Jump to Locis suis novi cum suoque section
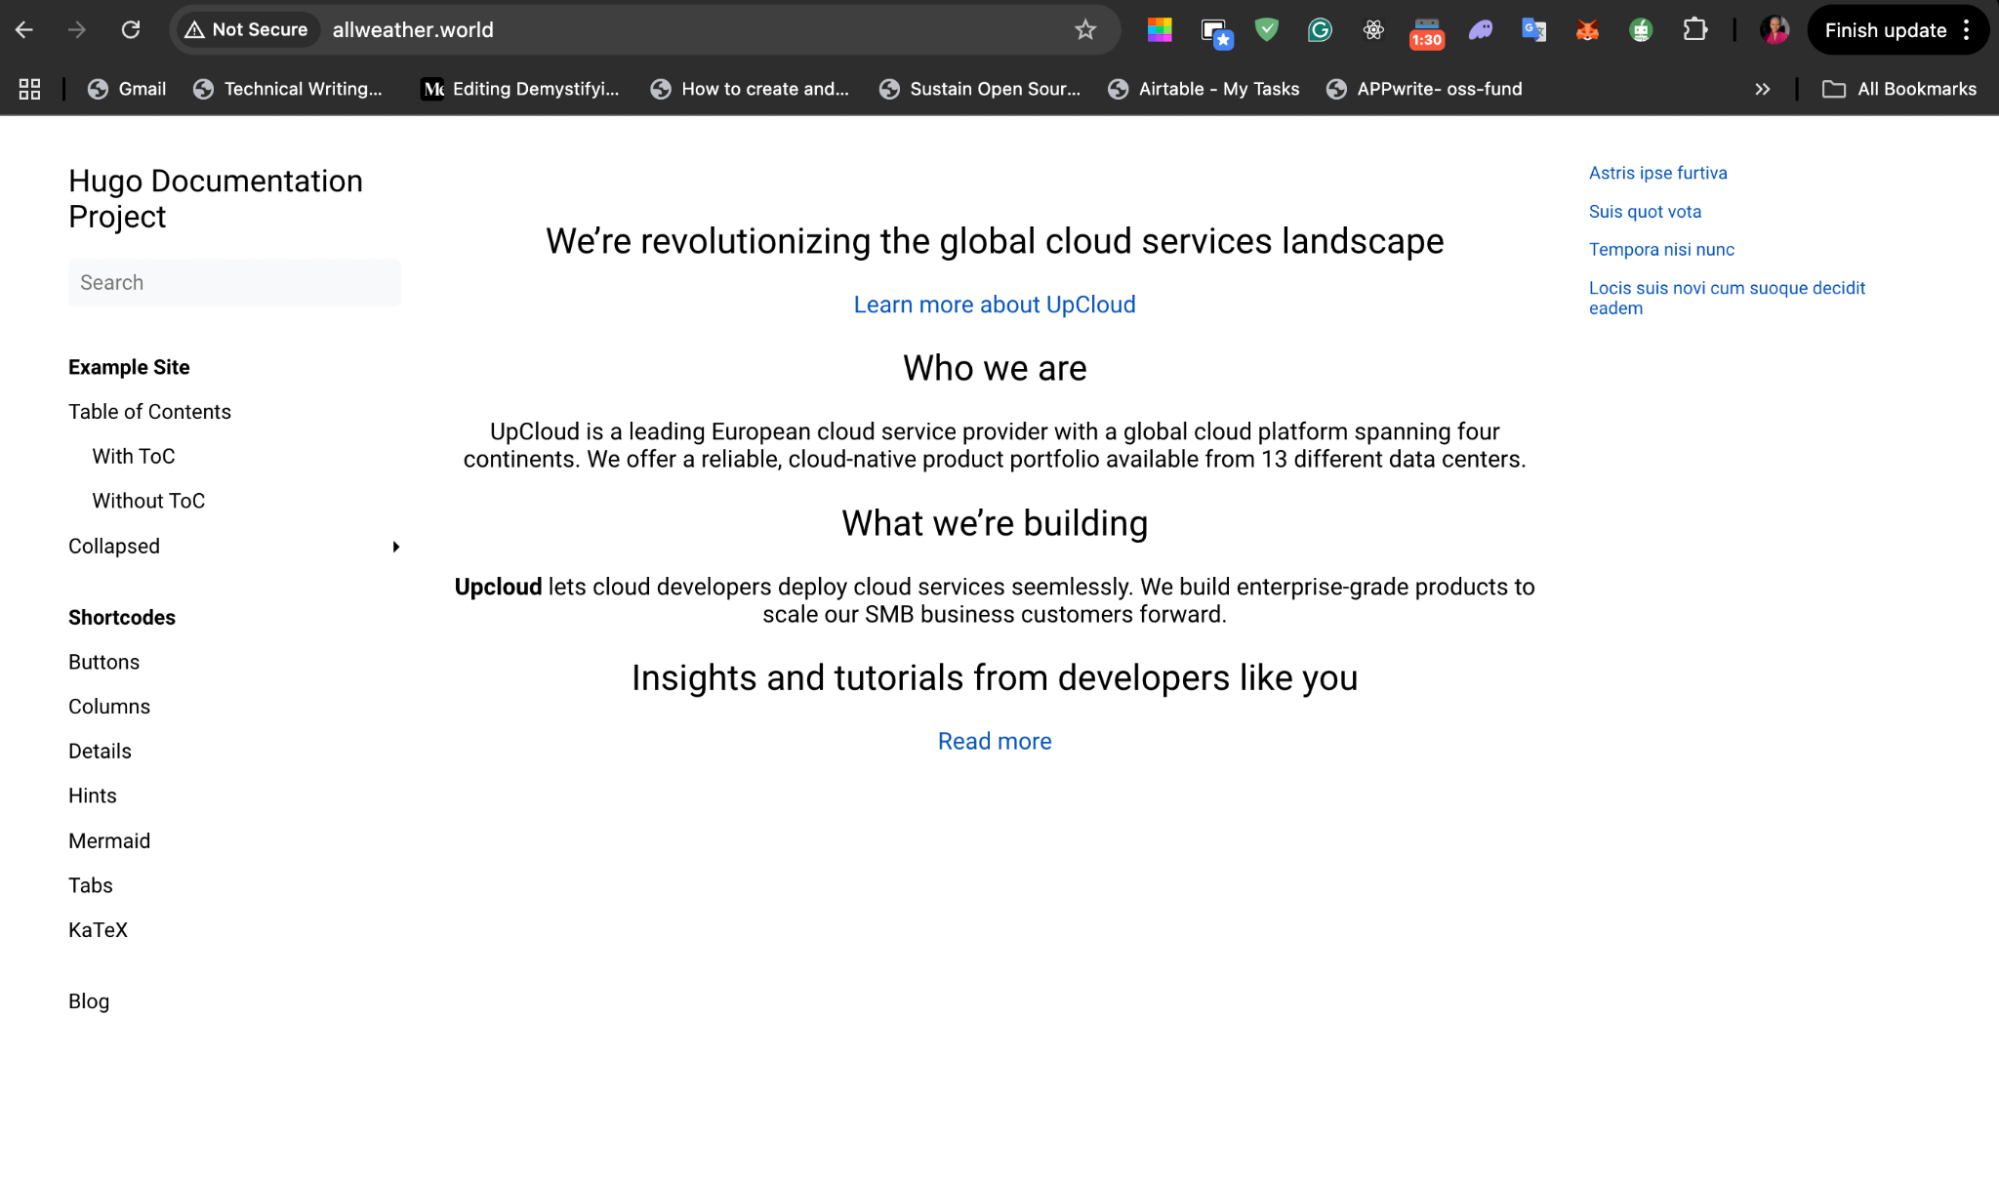 1727,298
